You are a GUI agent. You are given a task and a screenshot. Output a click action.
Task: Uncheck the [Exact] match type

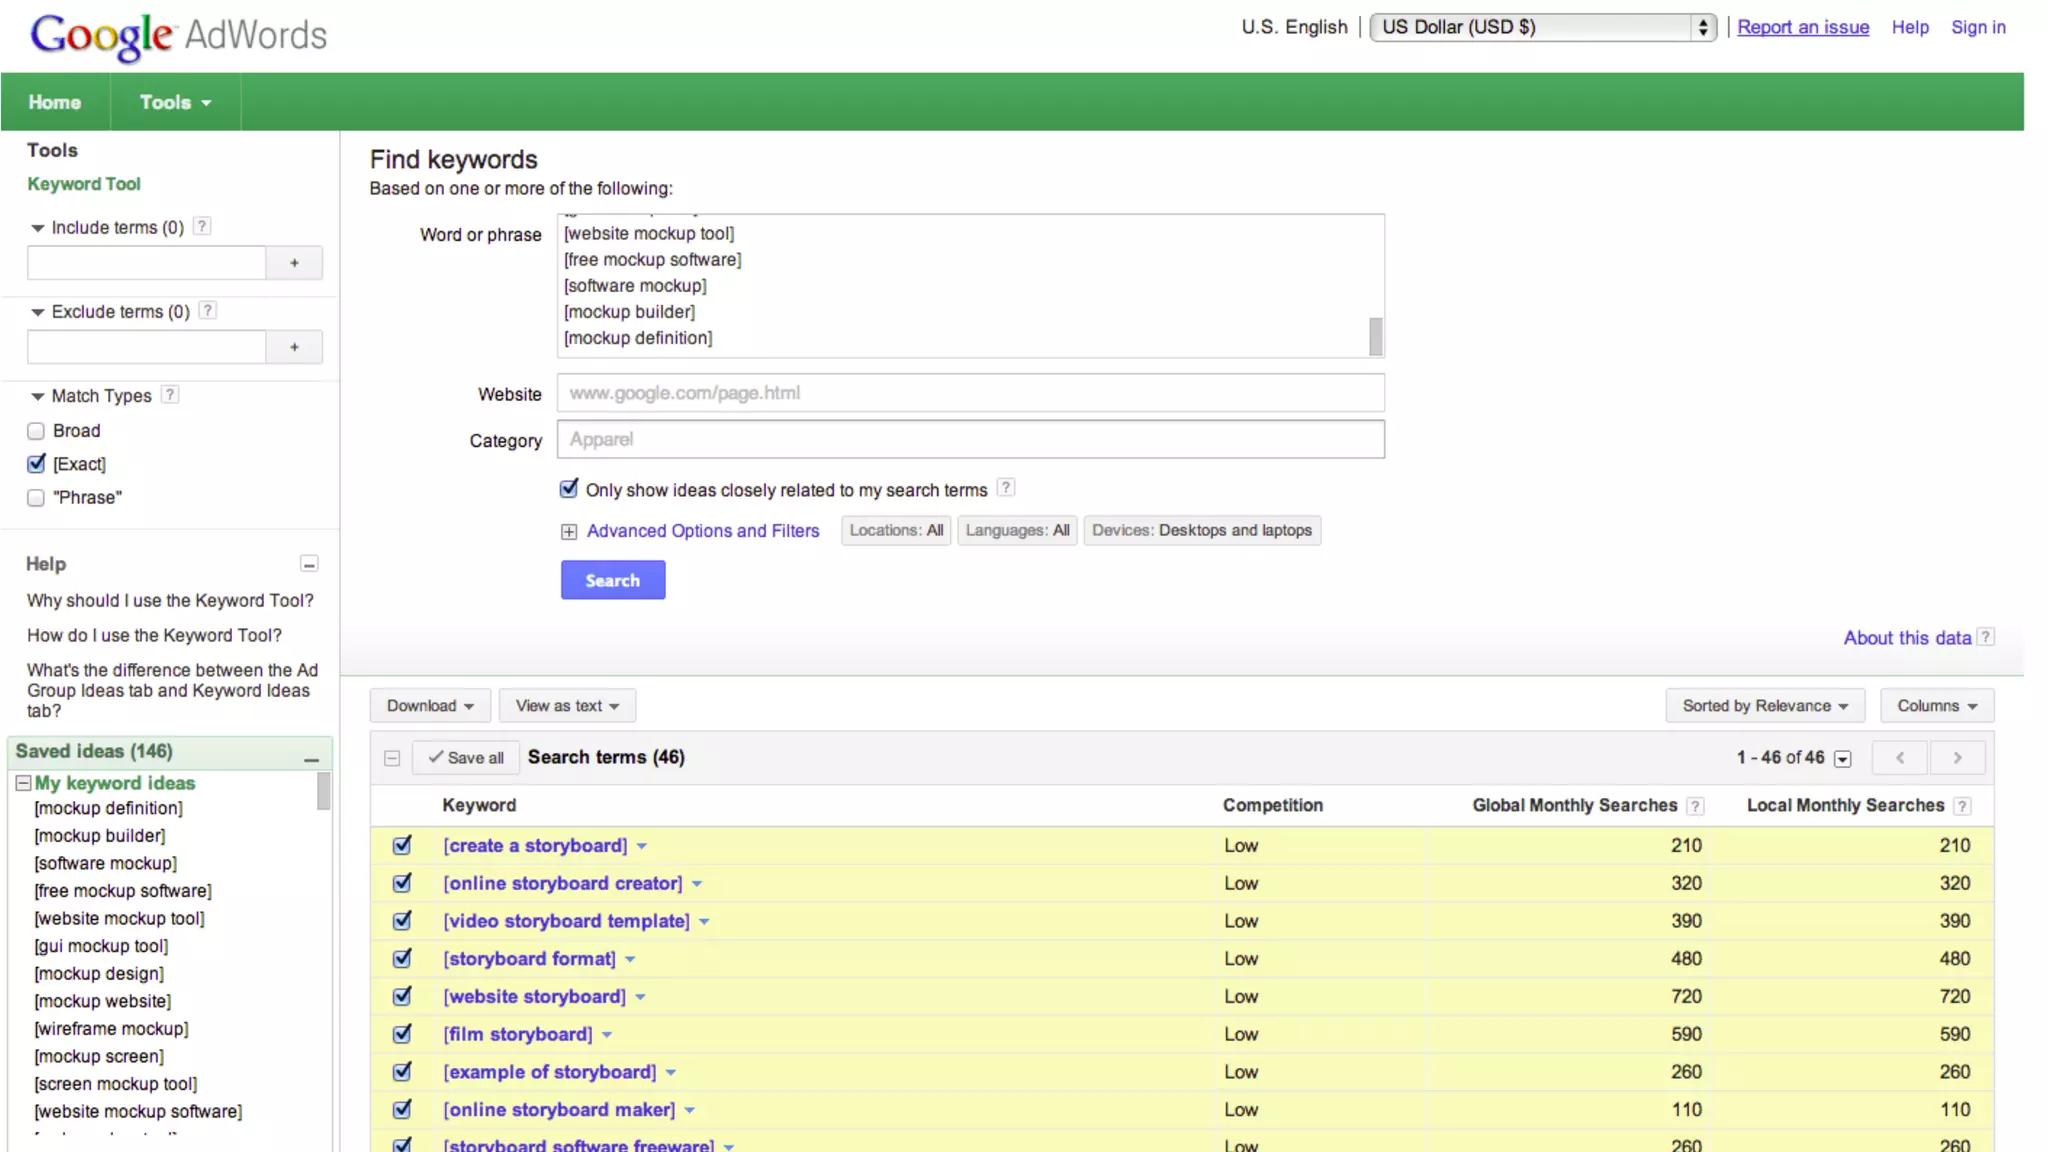pos(36,464)
